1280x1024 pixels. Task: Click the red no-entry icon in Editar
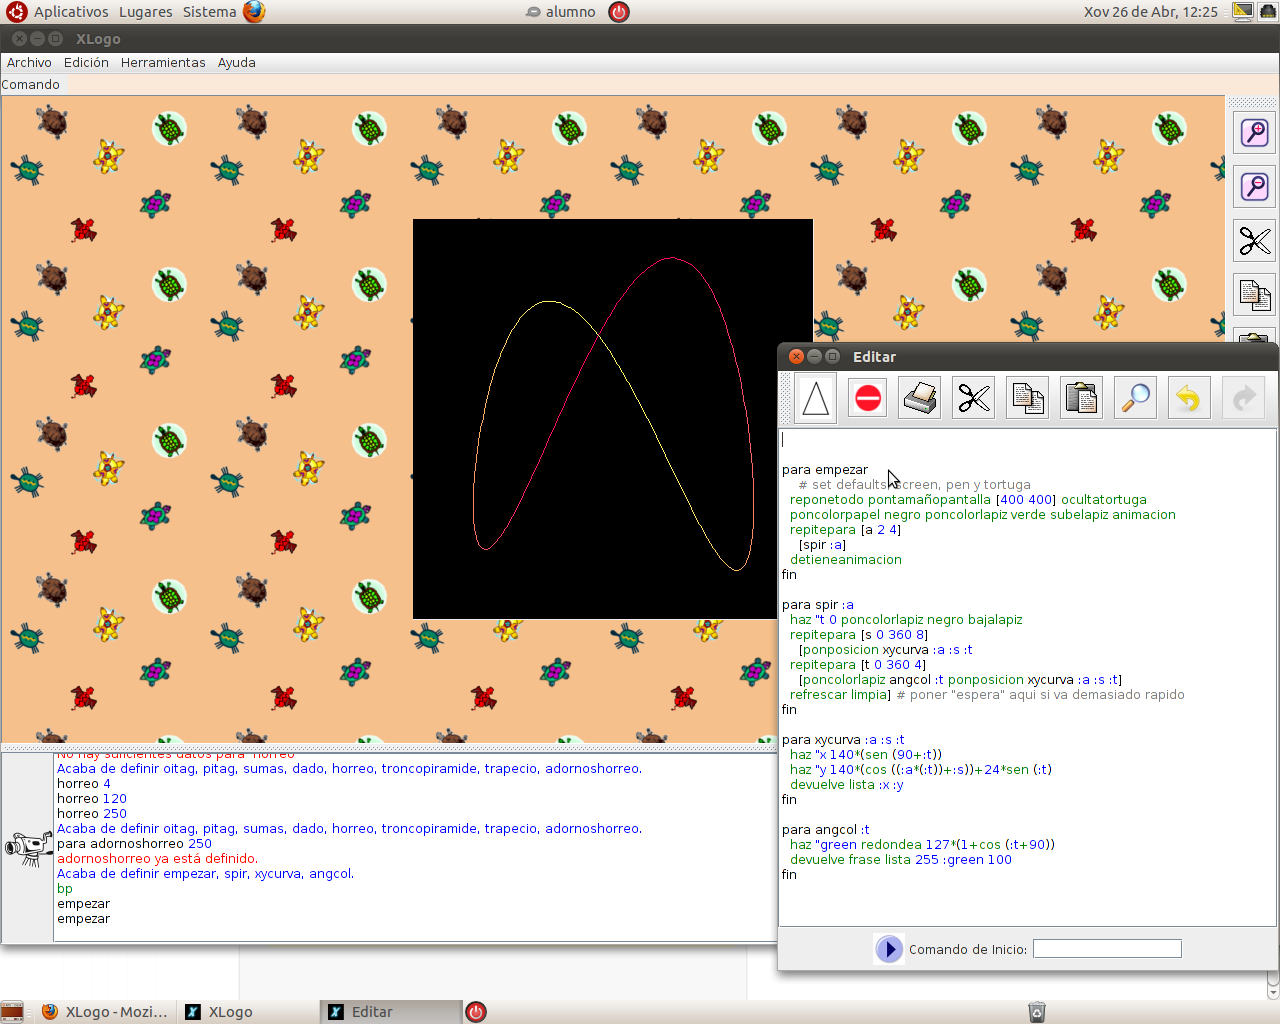(868, 399)
